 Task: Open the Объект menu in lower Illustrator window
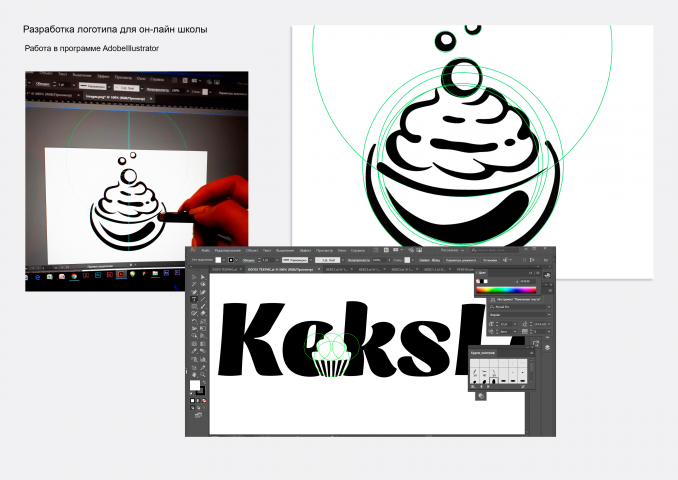pyautogui.click(x=252, y=251)
